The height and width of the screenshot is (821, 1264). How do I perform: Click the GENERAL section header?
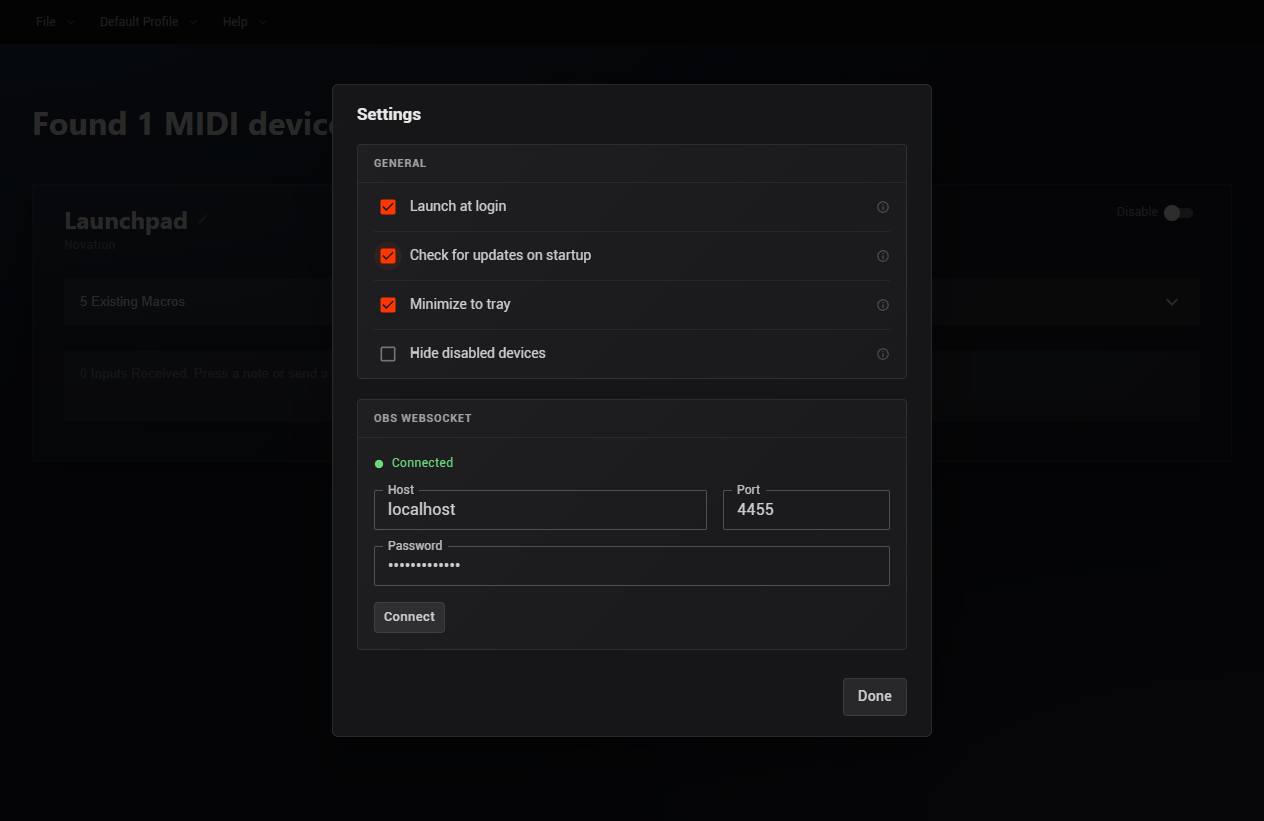[x=400, y=163]
